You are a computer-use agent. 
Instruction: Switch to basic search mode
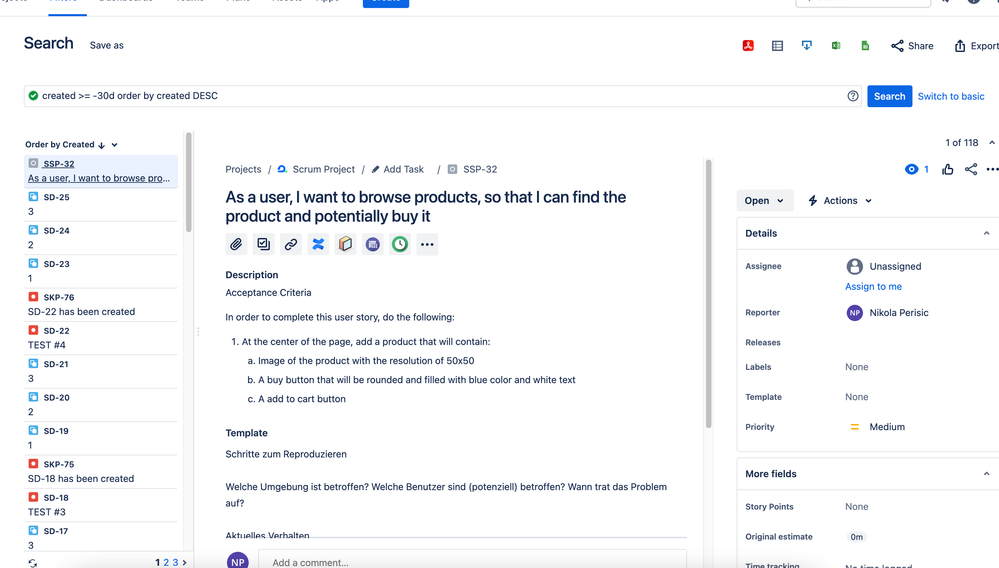tap(951, 96)
